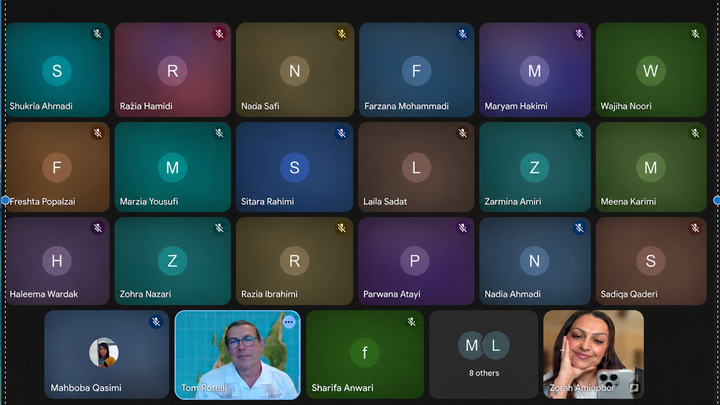Click muted mic icon on Marzia Yousufi tile
This screenshot has width=720, height=405.
(x=219, y=133)
